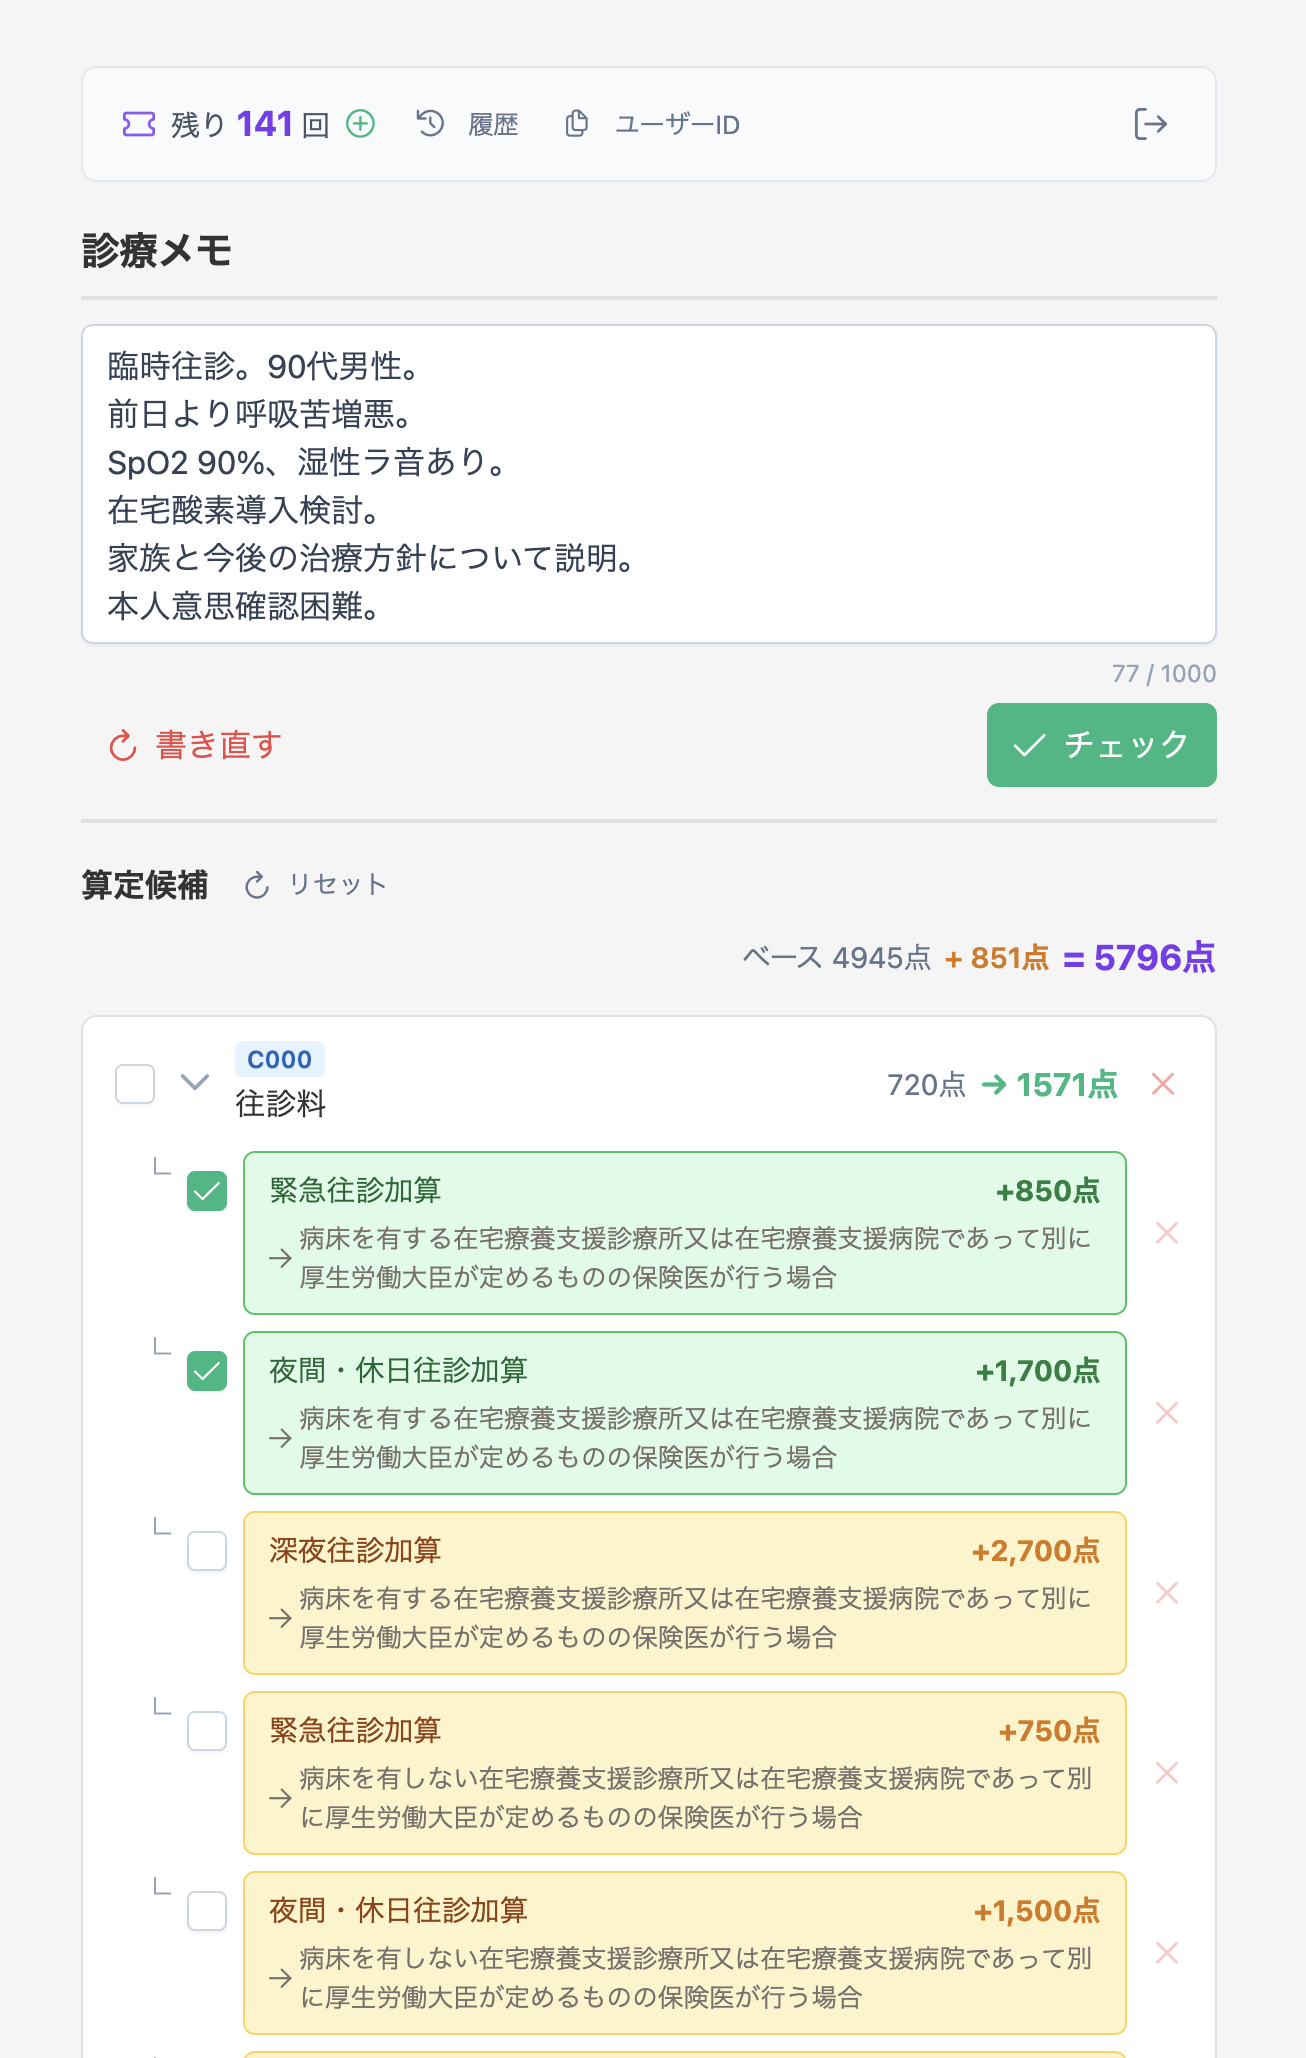Click the copy ユーザーID icon
The height and width of the screenshot is (2058, 1306).
[577, 124]
